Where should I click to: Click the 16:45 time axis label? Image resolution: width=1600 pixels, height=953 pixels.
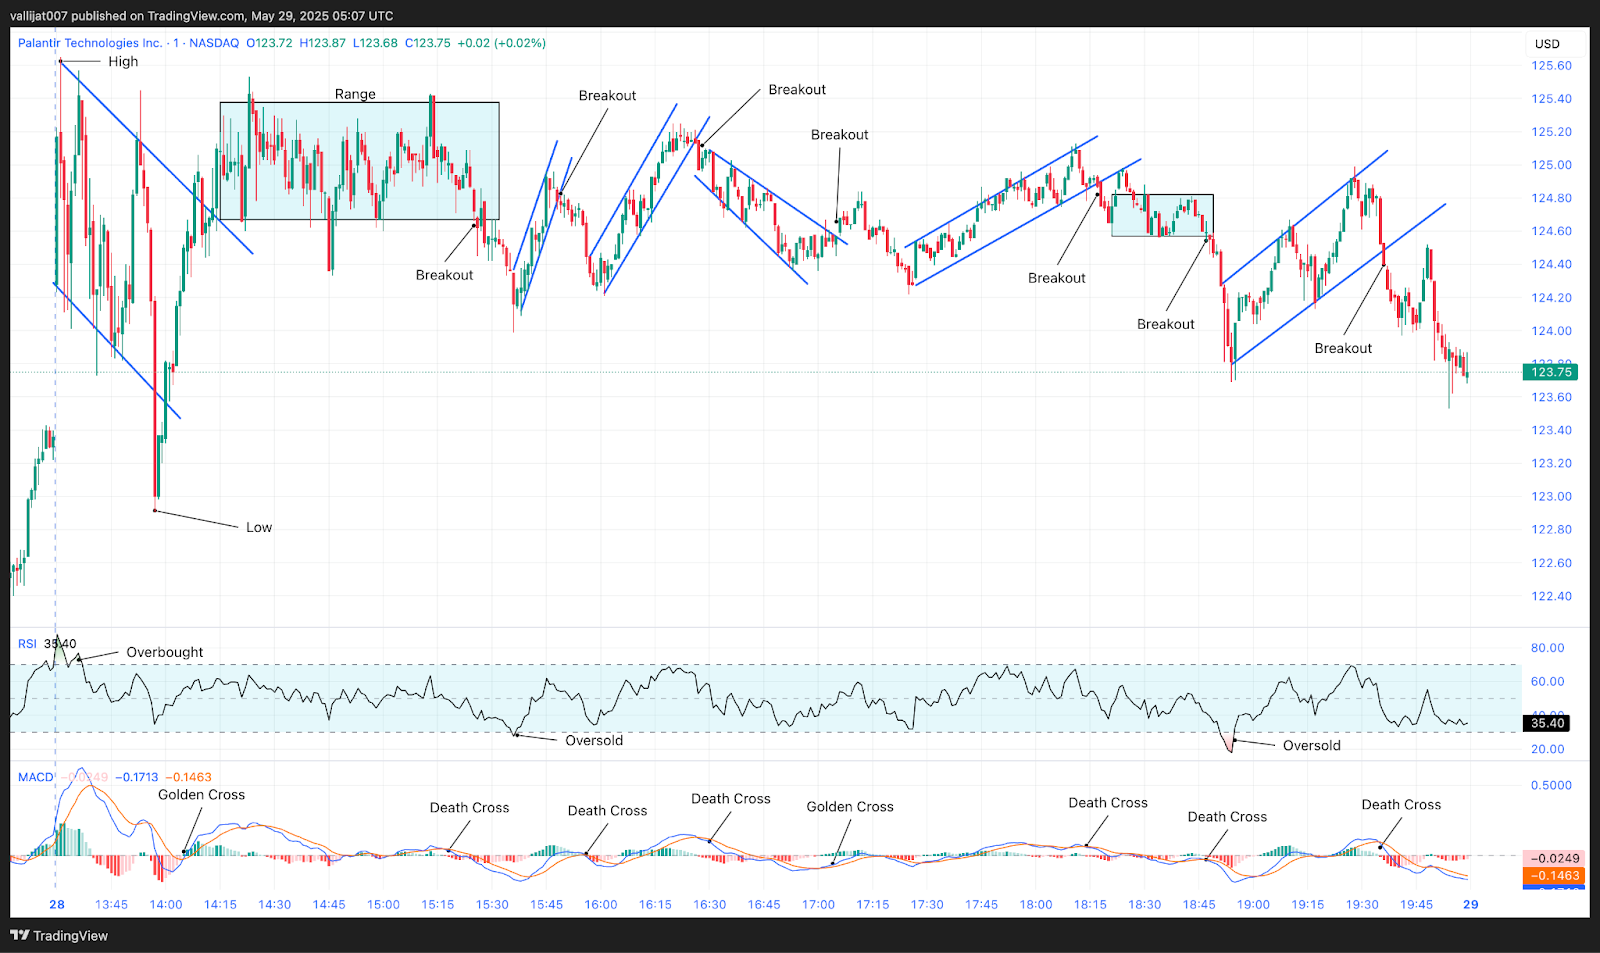click(764, 904)
